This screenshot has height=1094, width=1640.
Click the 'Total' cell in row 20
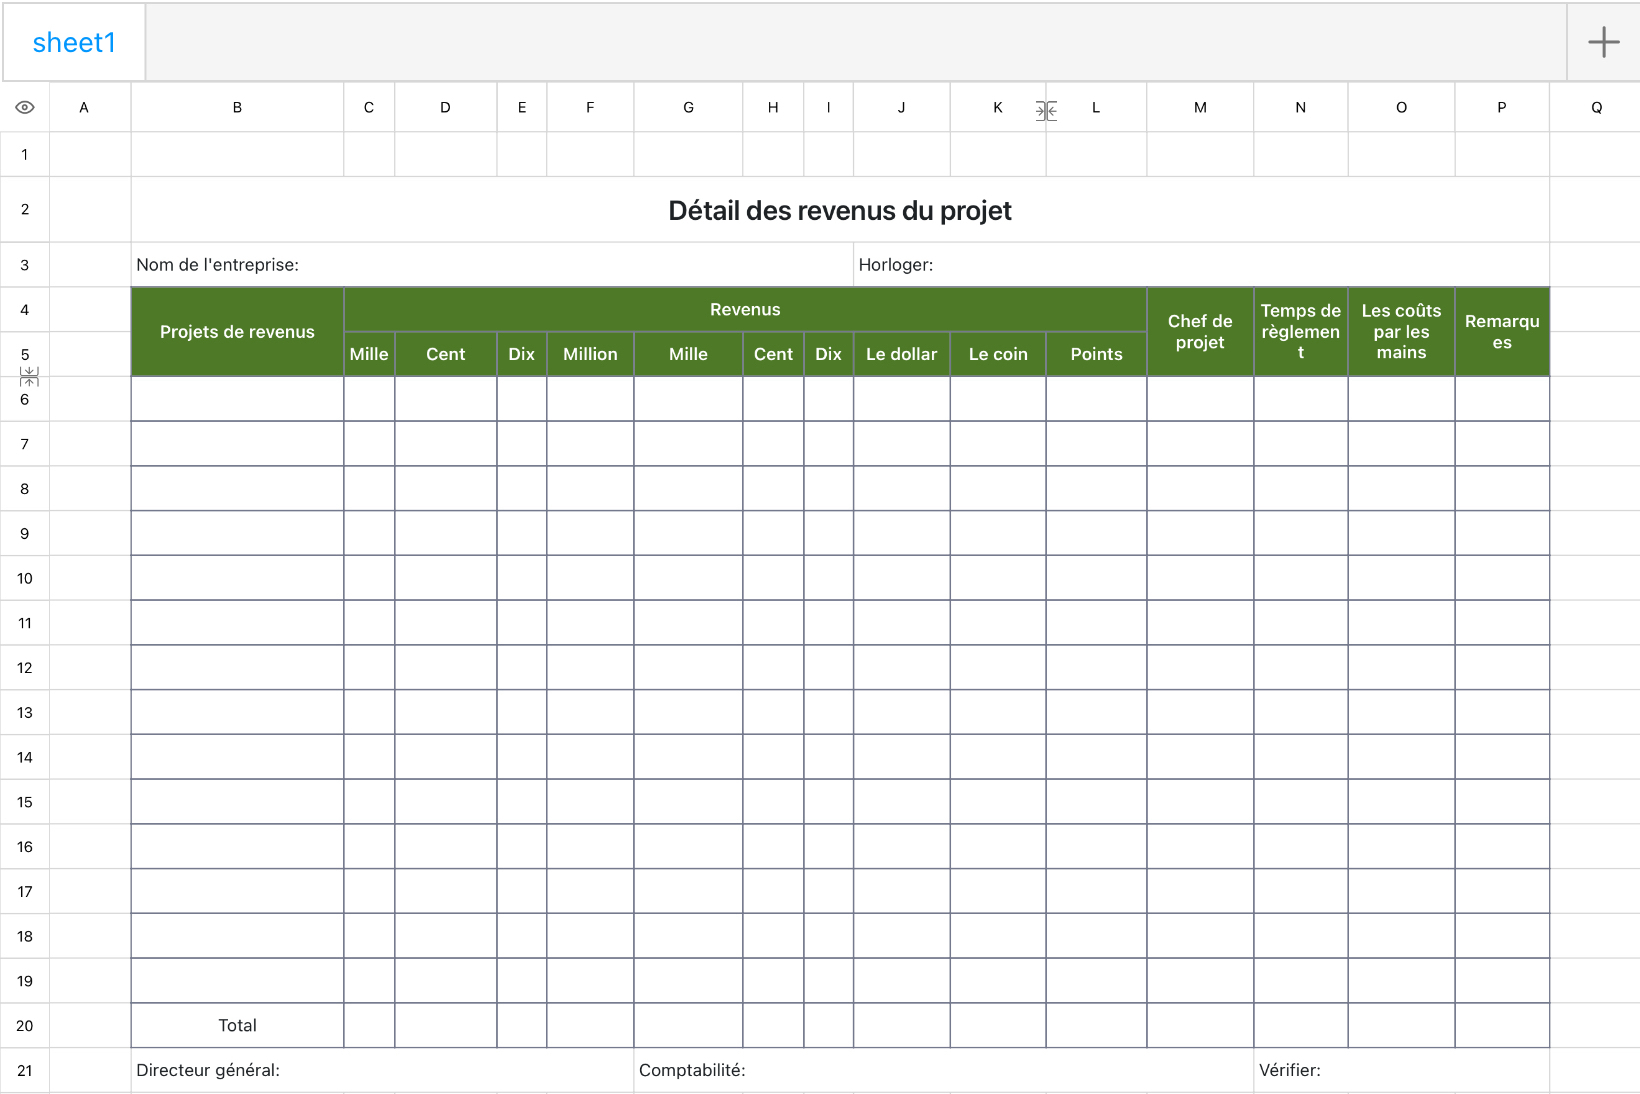tap(237, 1025)
